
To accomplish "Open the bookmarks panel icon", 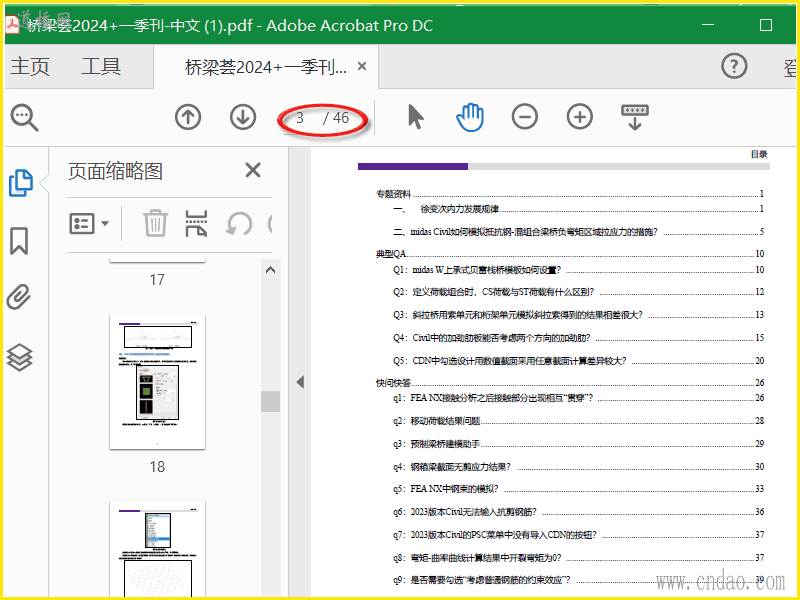I will pos(19,241).
